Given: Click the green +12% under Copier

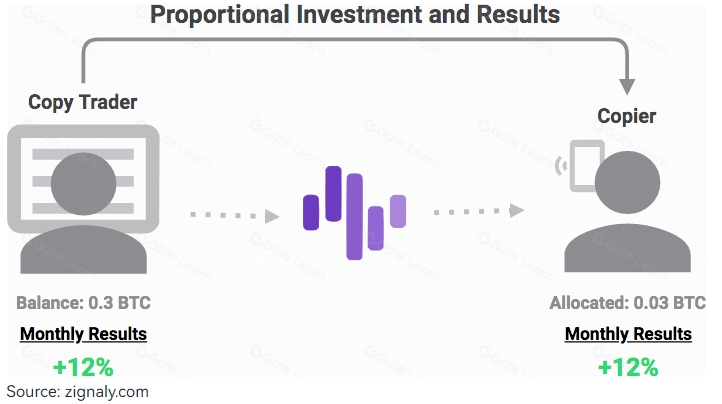Looking at the screenshot, I should click(628, 368).
